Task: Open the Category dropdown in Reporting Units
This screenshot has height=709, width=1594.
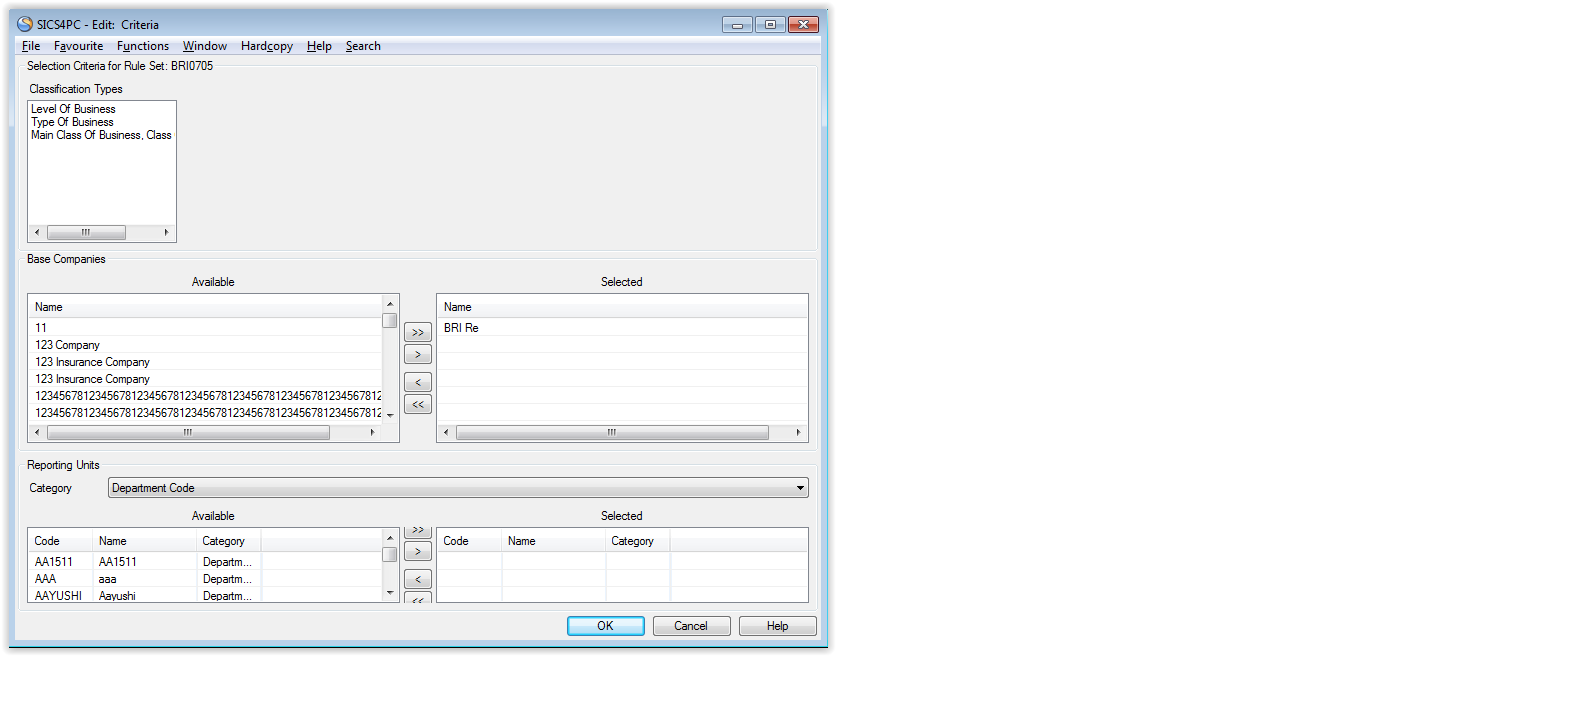Action: tap(800, 488)
